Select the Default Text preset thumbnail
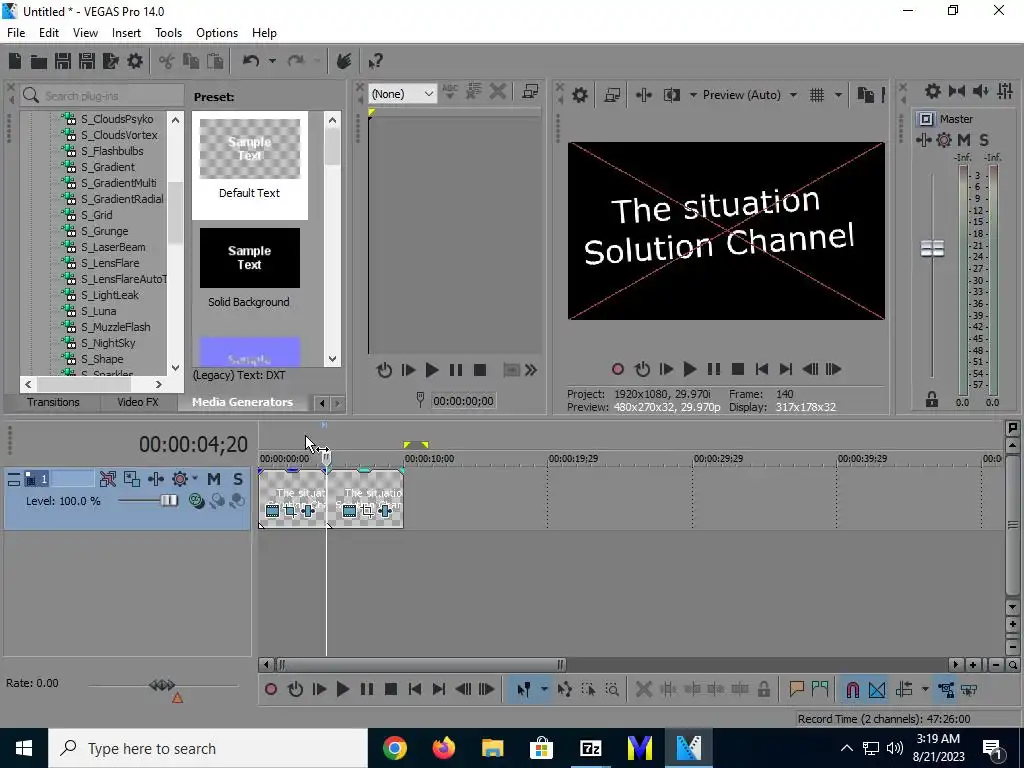The height and width of the screenshot is (768, 1024). [x=249, y=149]
